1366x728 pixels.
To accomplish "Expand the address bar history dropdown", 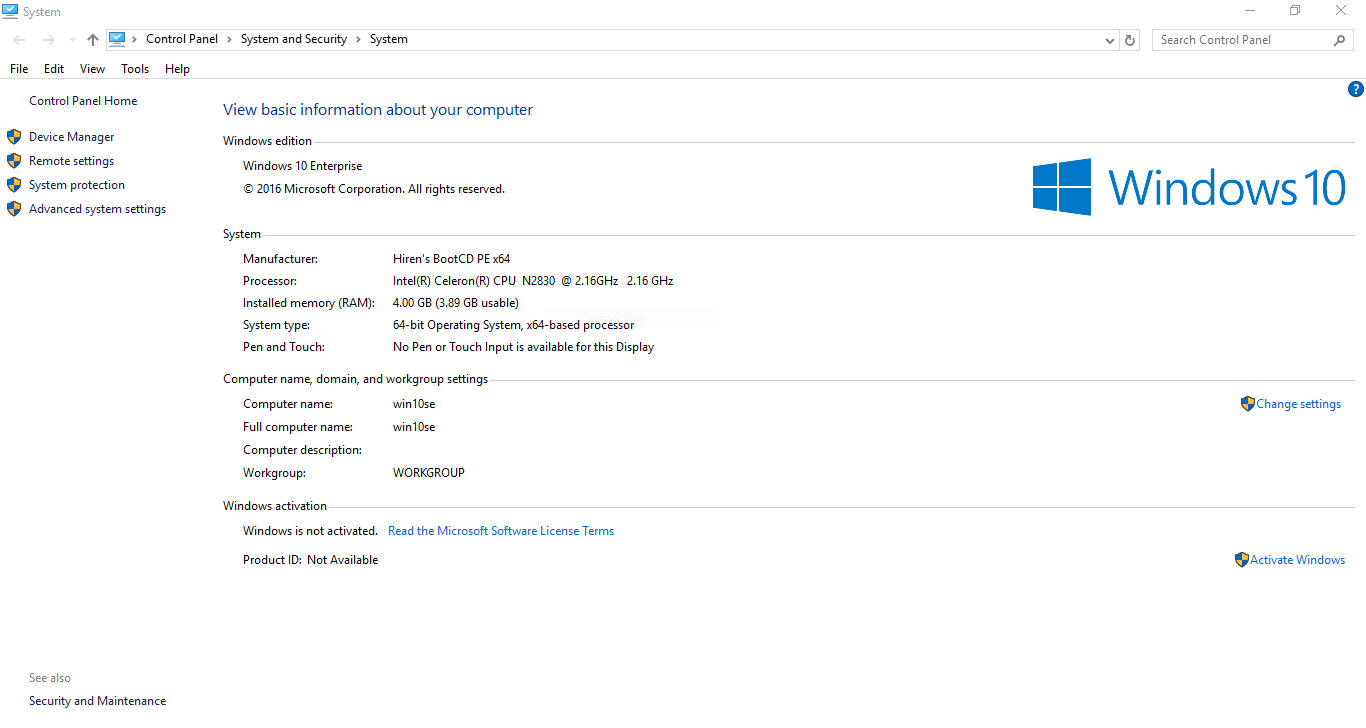I will (x=1110, y=41).
